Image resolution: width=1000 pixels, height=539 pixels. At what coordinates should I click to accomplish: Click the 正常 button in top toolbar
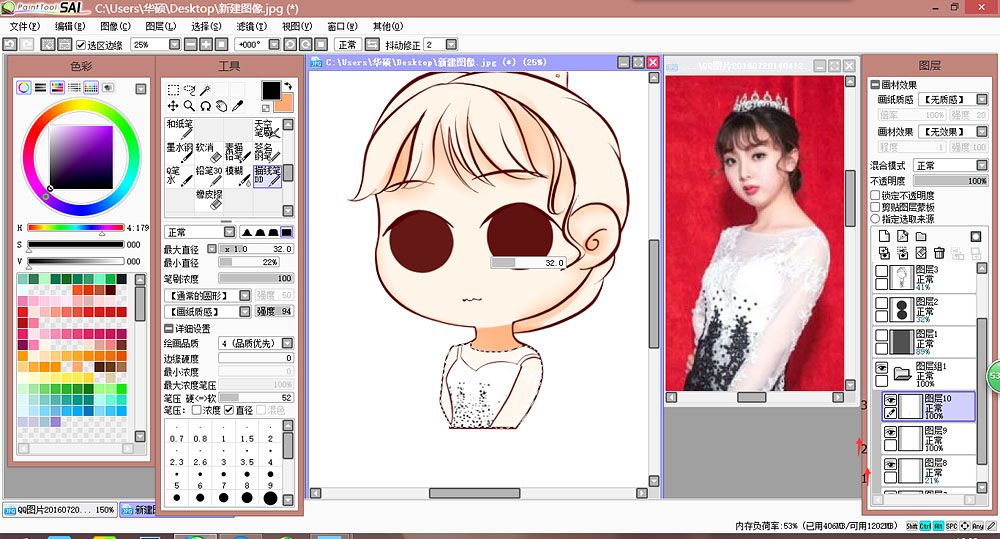pyautogui.click(x=348, y=45)
